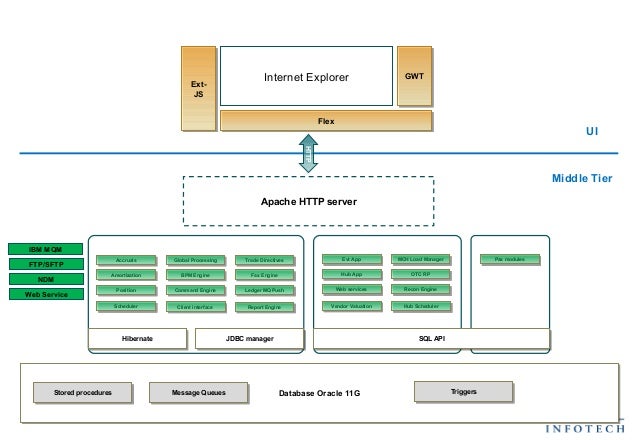Click the IBM MQM box
This screenshot has height=442, width=638.
click(x=46, y=249)
